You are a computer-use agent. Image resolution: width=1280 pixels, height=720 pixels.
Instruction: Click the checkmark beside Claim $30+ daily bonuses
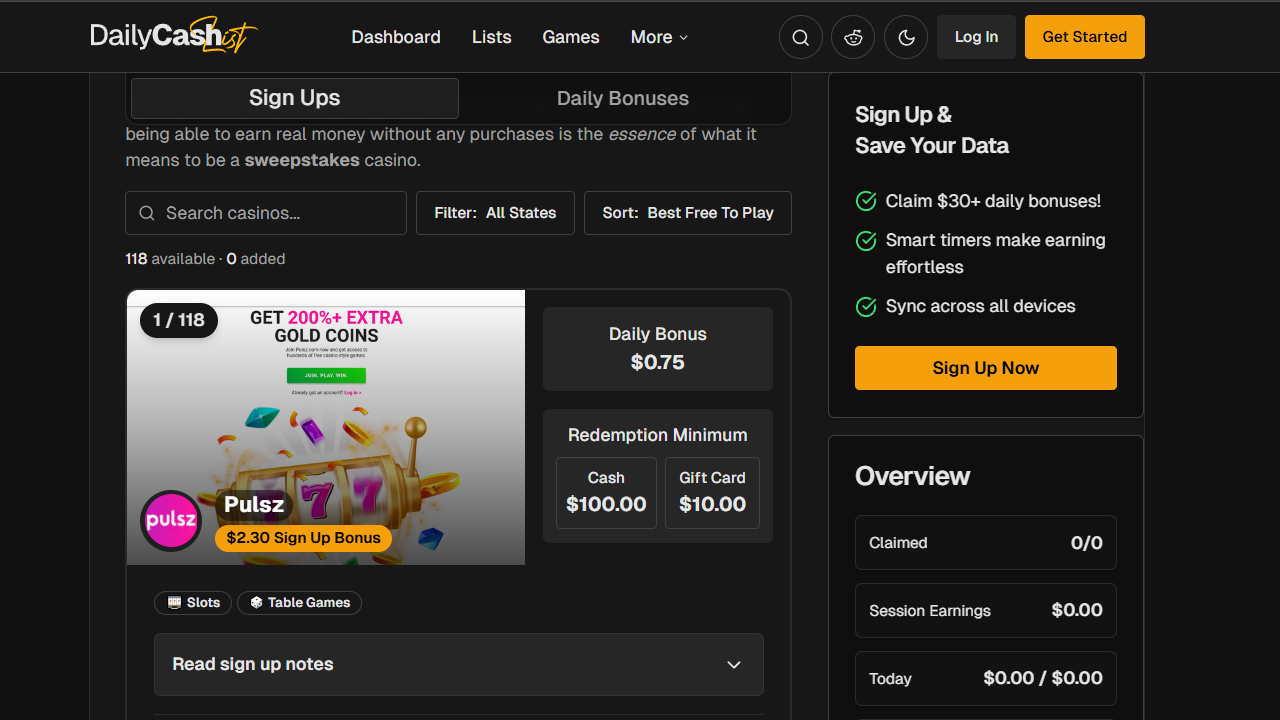[x=866, y=201]
